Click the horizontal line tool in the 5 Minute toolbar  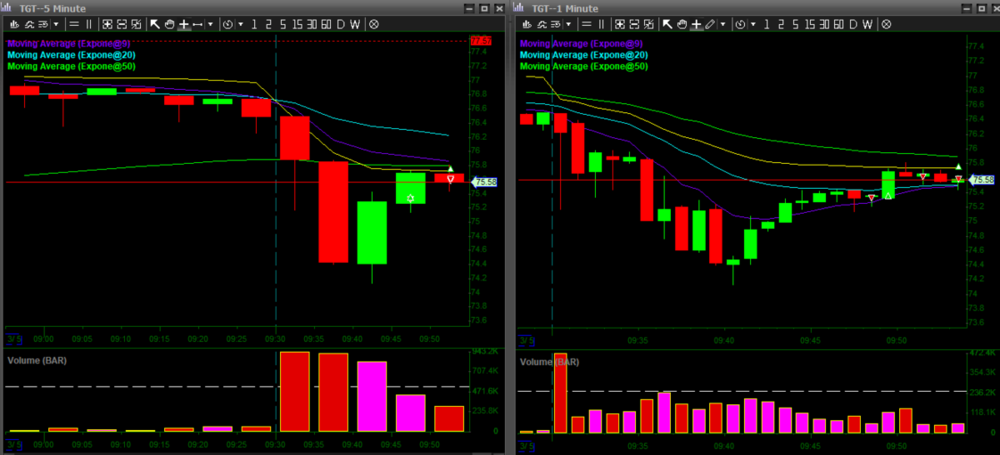(198, 23)
